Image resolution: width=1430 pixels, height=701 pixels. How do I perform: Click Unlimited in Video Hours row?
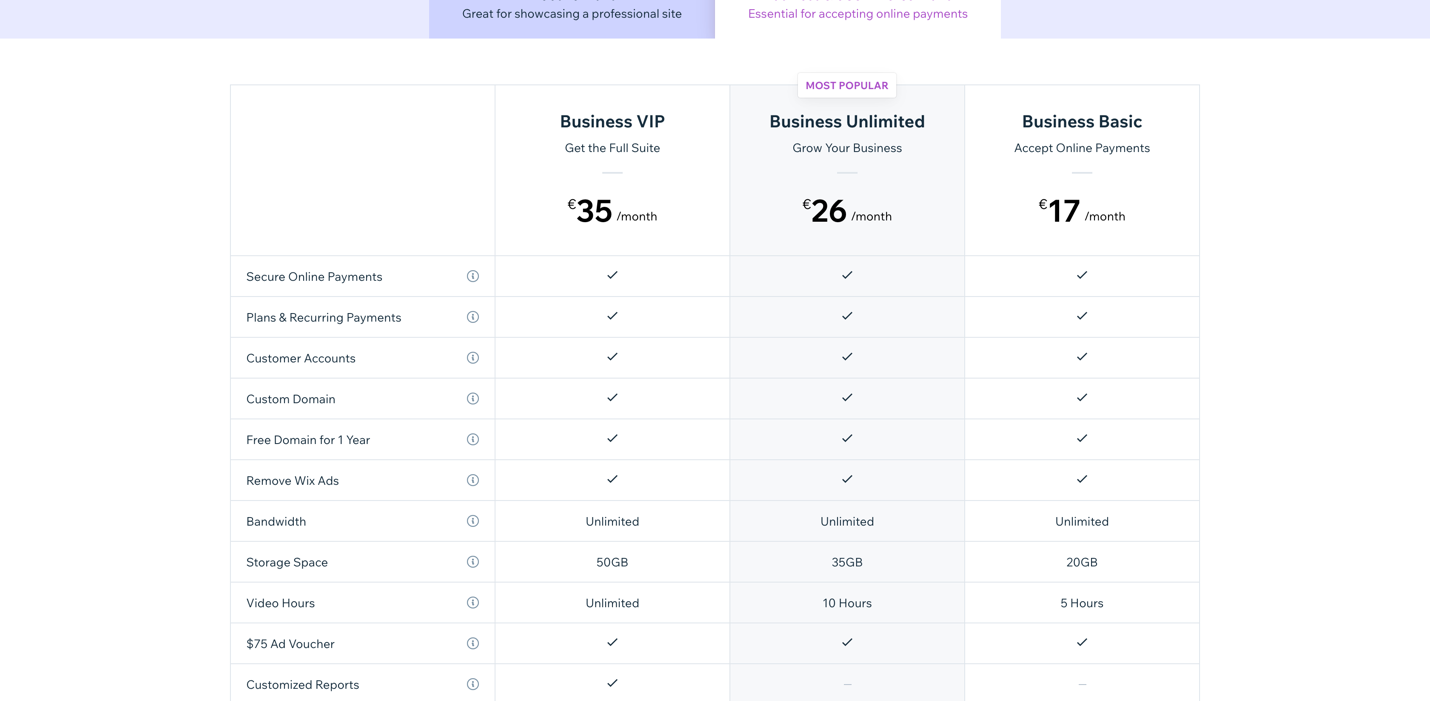pos(612,603)
